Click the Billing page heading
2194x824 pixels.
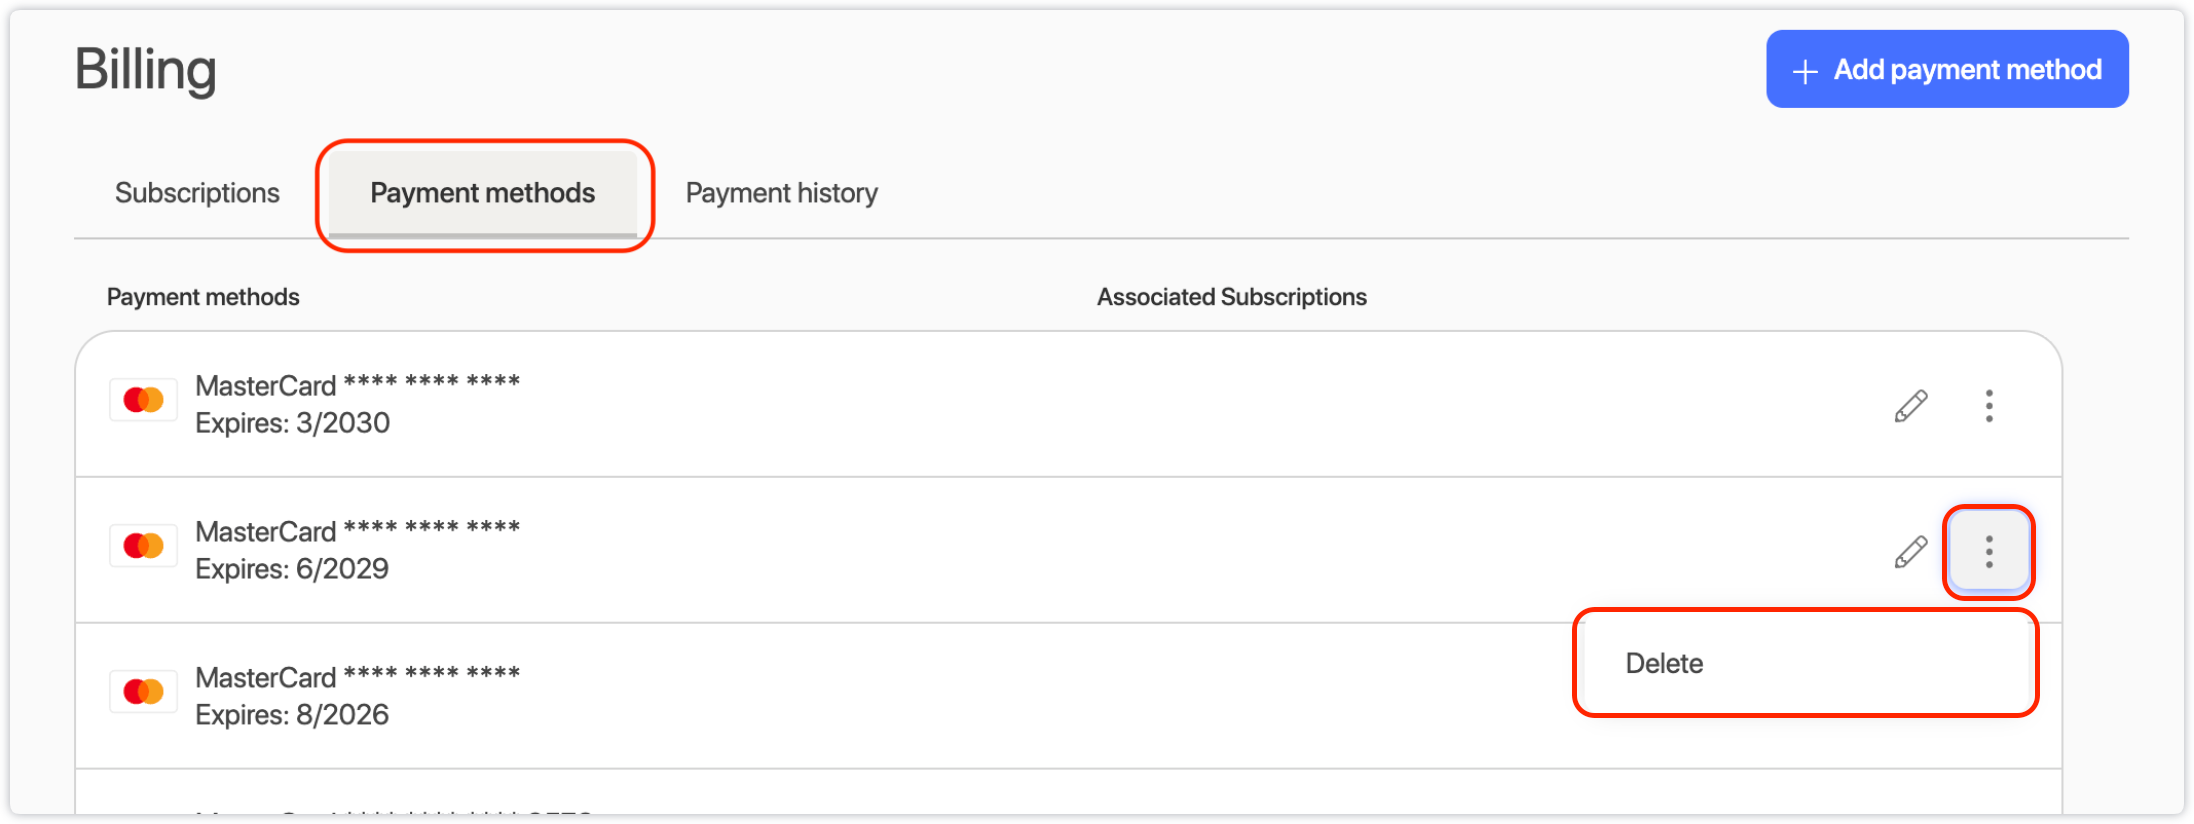[x=146, y=70]
